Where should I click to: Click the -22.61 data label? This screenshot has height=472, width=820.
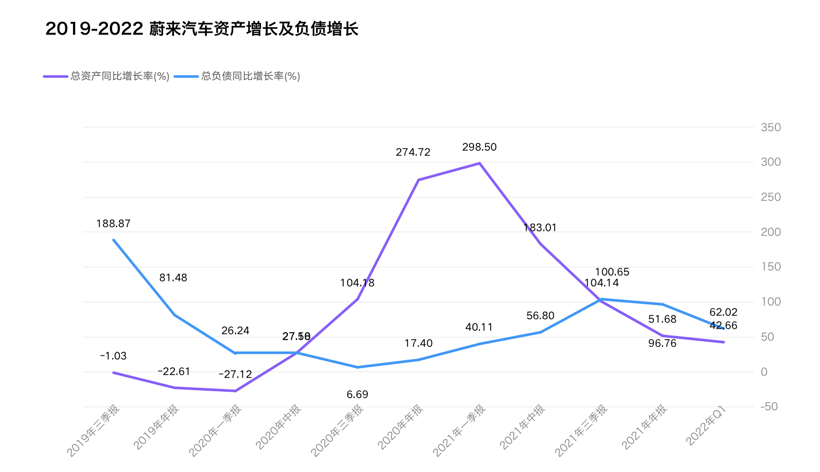click(174, 372)
